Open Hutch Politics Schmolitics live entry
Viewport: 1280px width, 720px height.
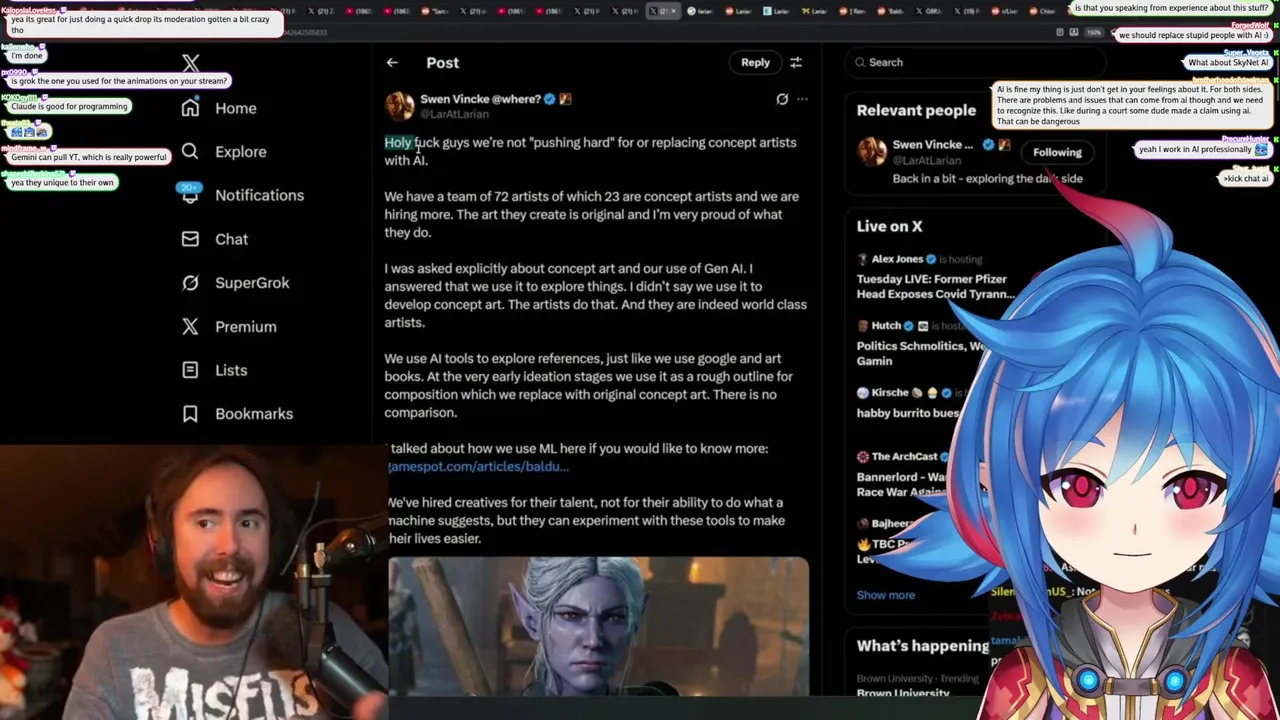pos(920,343)
